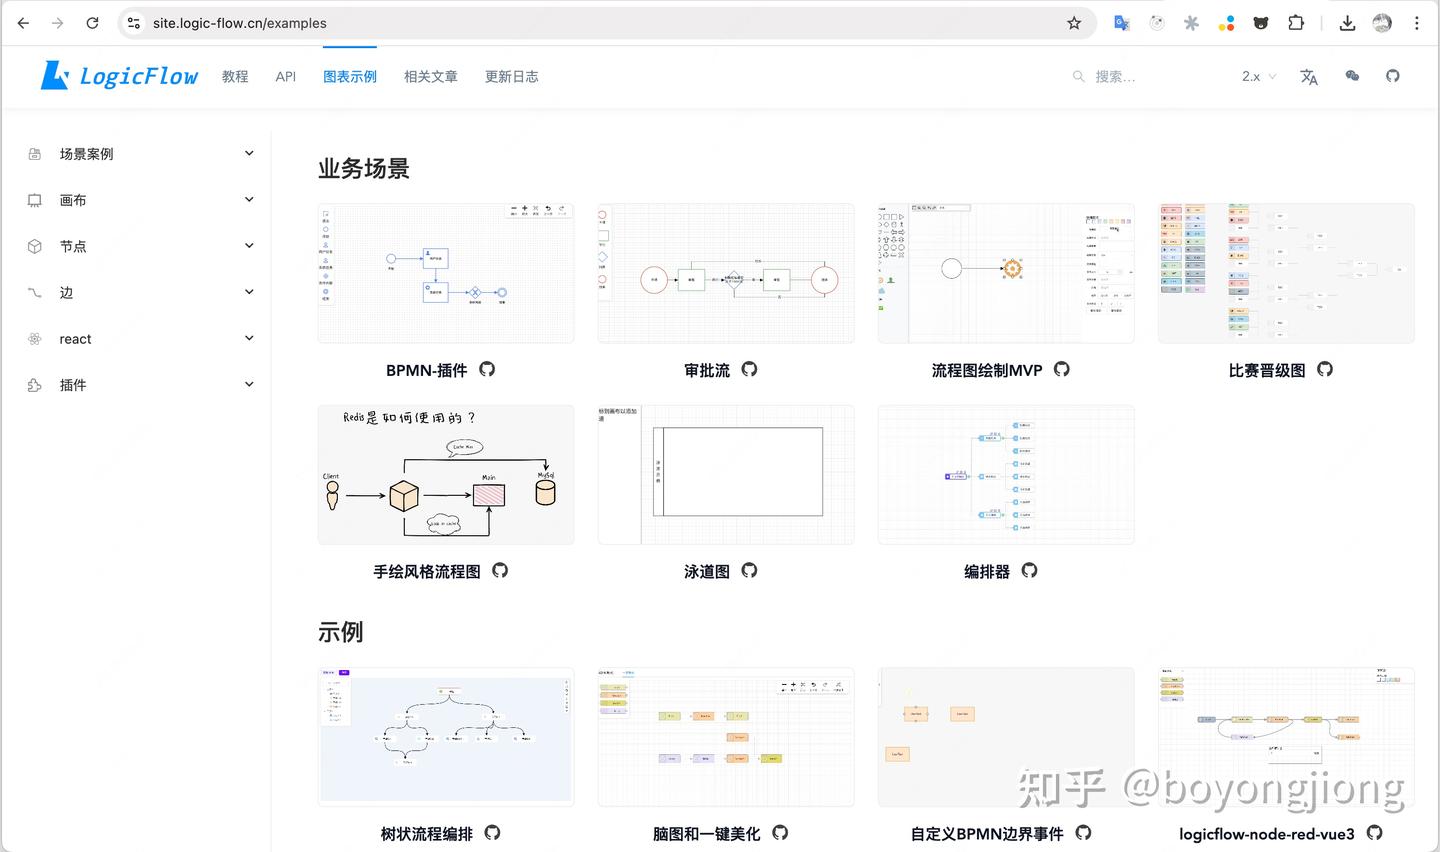Click the 手绘风格流程图 example thumbnail

pos(445,474)
